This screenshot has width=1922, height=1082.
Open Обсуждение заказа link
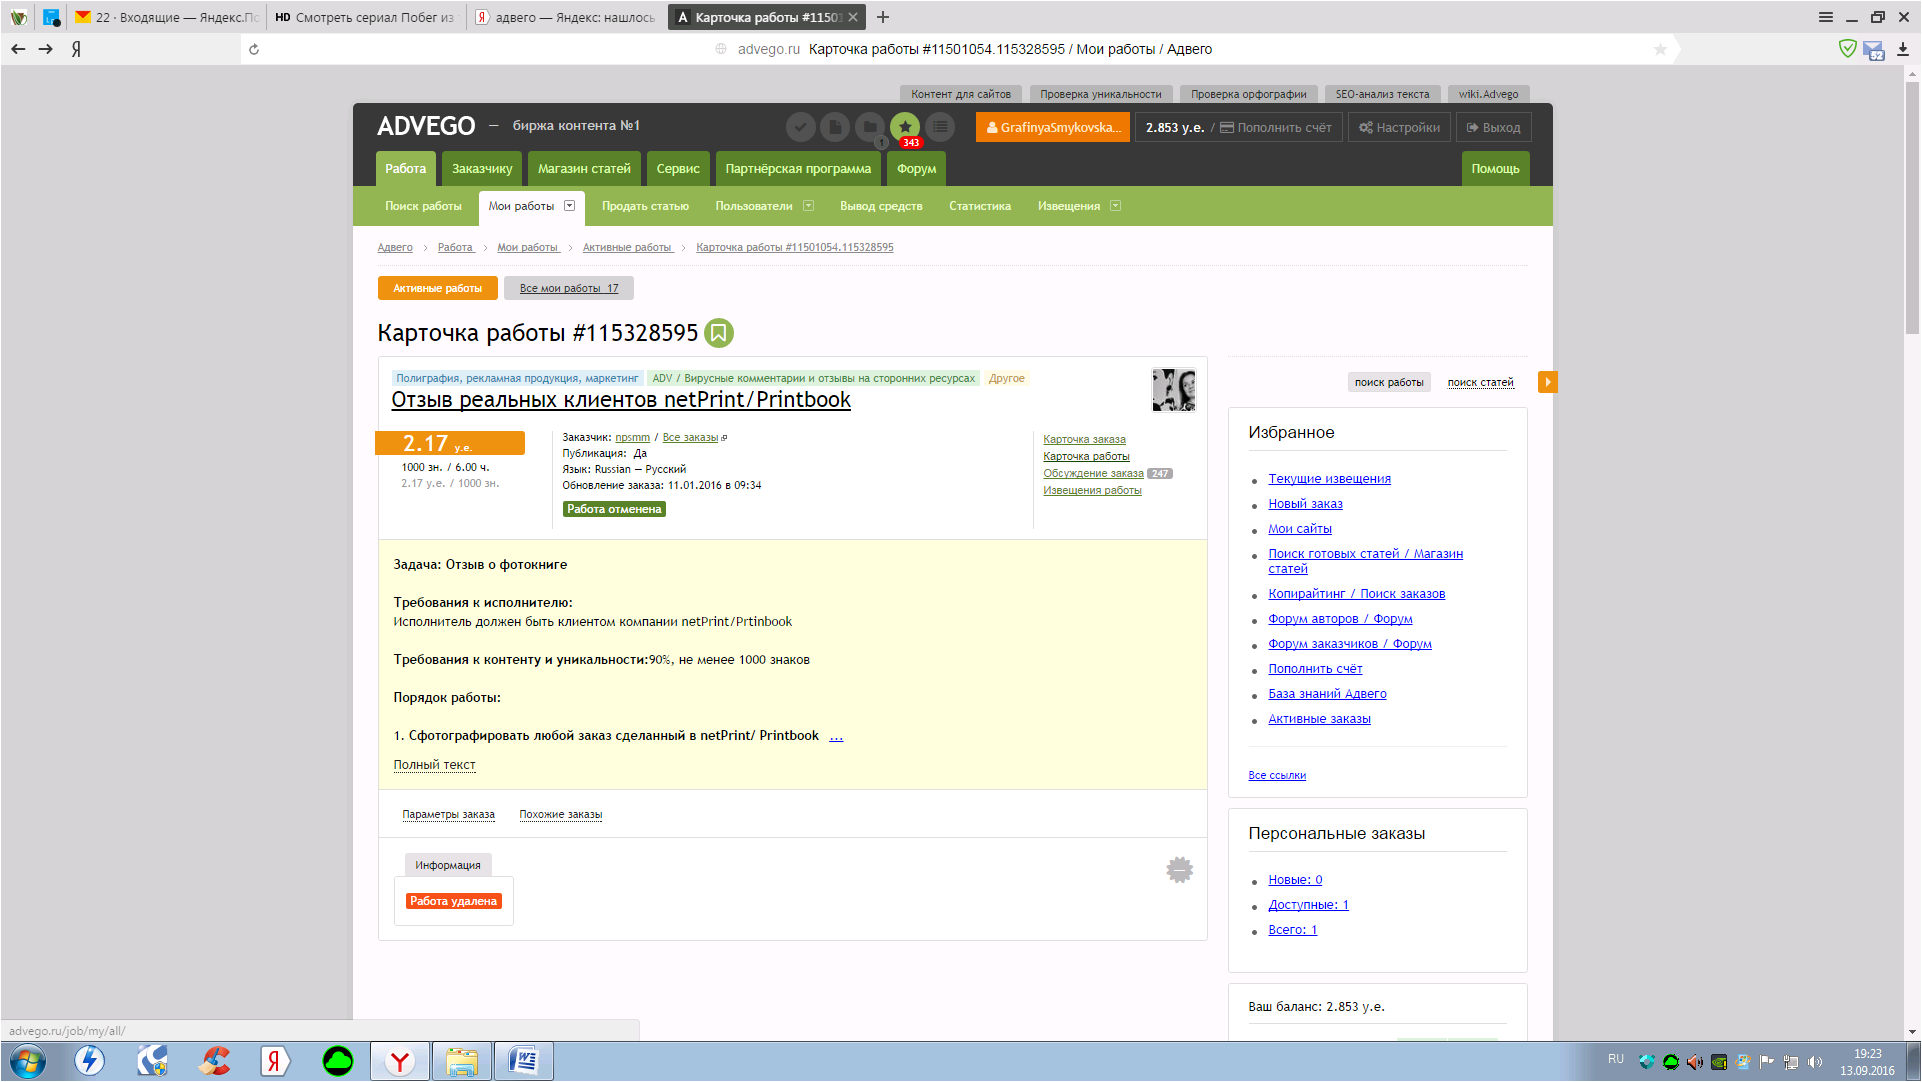(1093, 473)
